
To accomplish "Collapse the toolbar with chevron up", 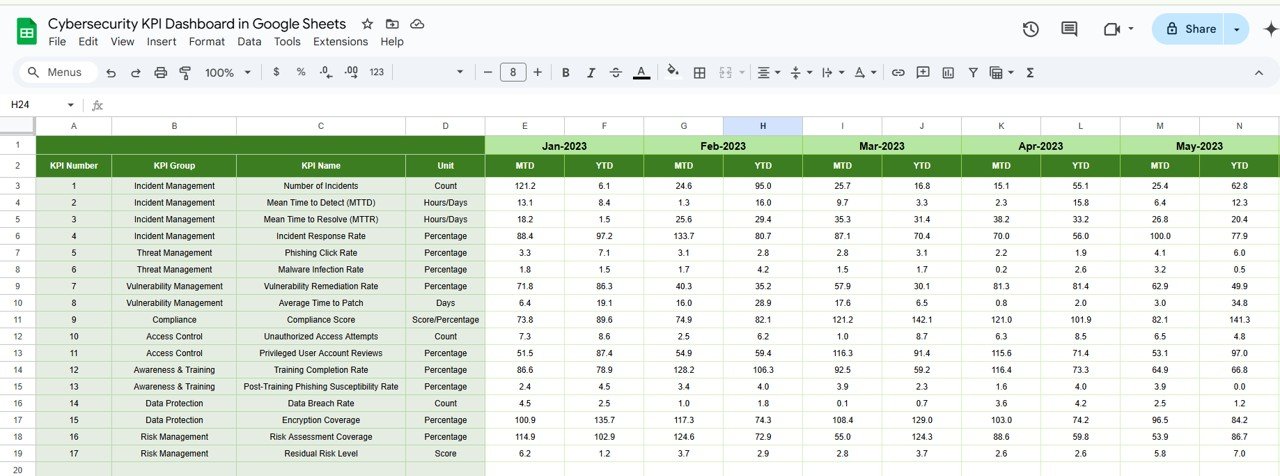I will (1259, 72).
